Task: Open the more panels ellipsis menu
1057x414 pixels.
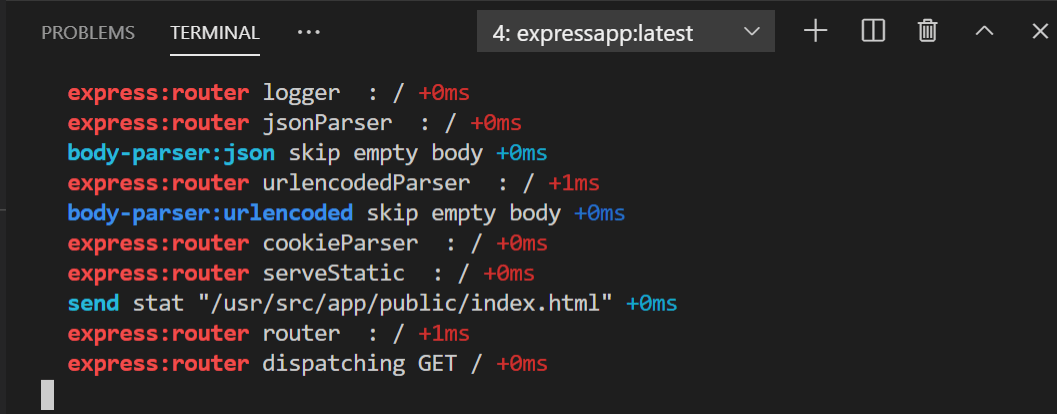Action: click(309, 32)
